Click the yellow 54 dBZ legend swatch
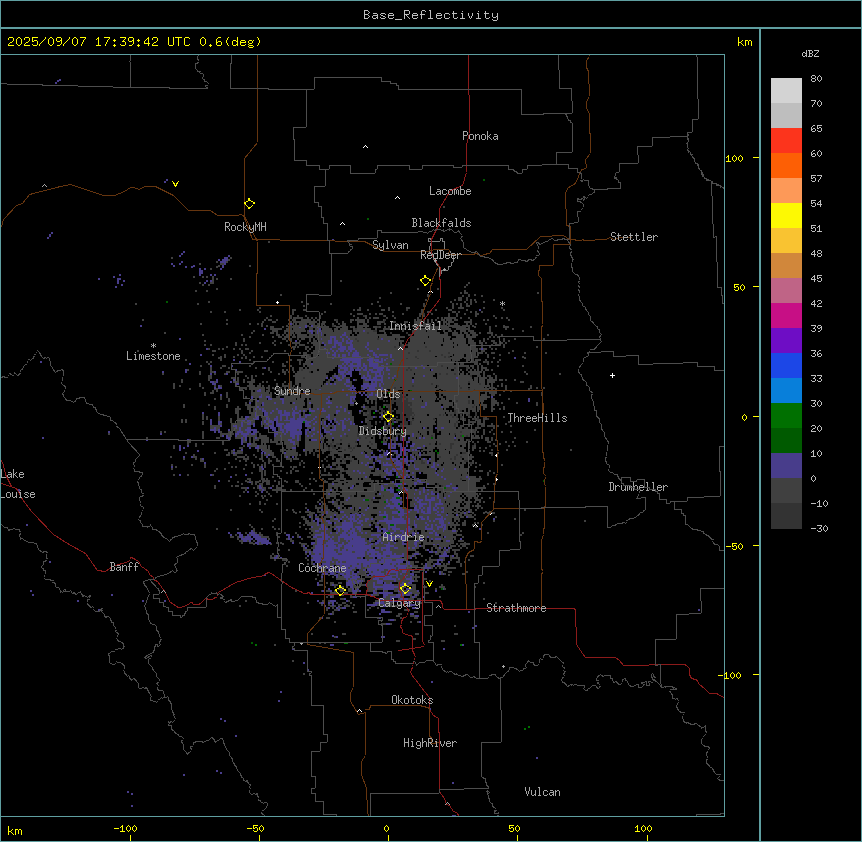The image size is (862, 842). click(786, 215)
